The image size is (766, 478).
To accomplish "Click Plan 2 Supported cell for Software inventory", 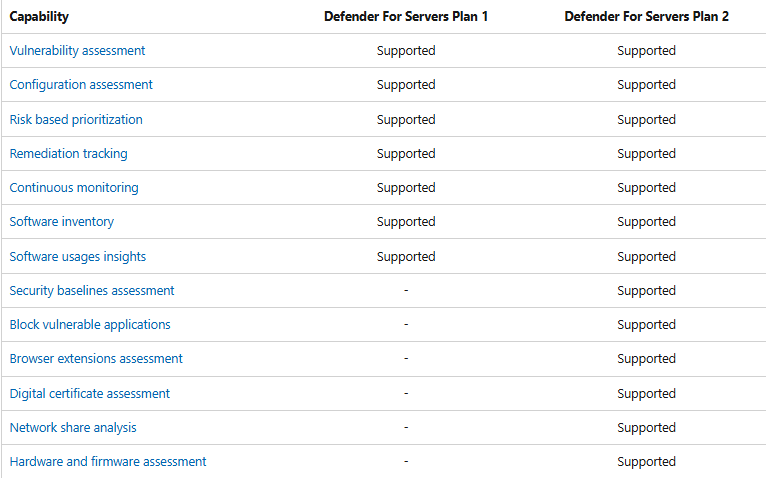I will (646, 222).
